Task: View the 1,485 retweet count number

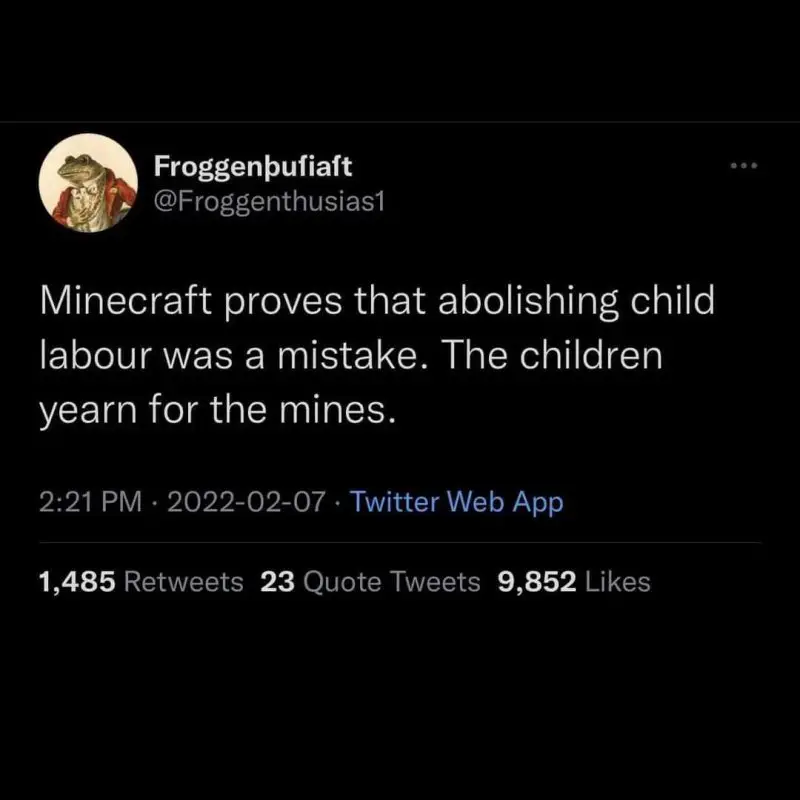Action: [78, 581]
